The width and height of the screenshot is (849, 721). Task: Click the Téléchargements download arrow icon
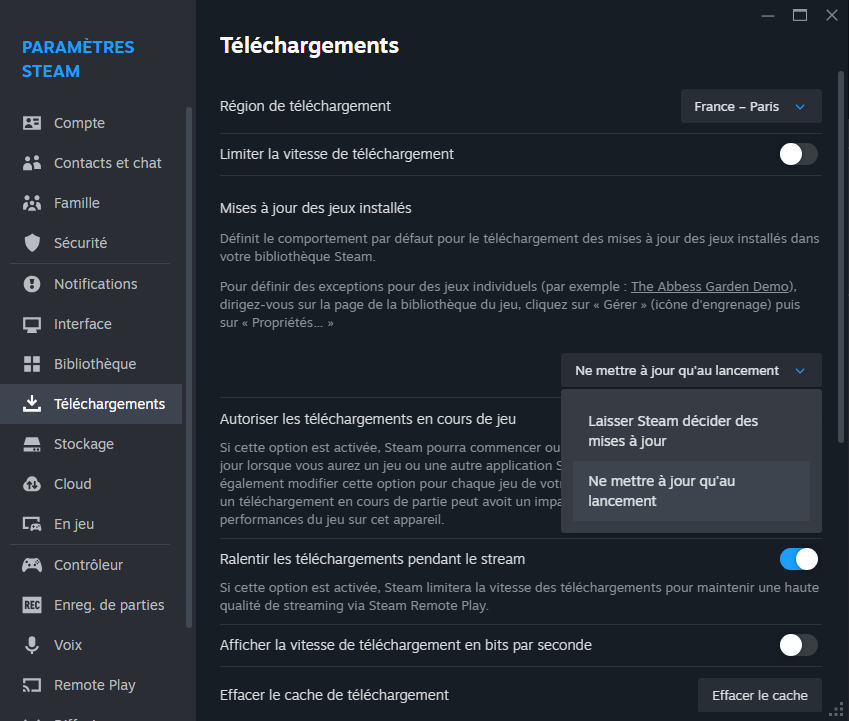32,404
